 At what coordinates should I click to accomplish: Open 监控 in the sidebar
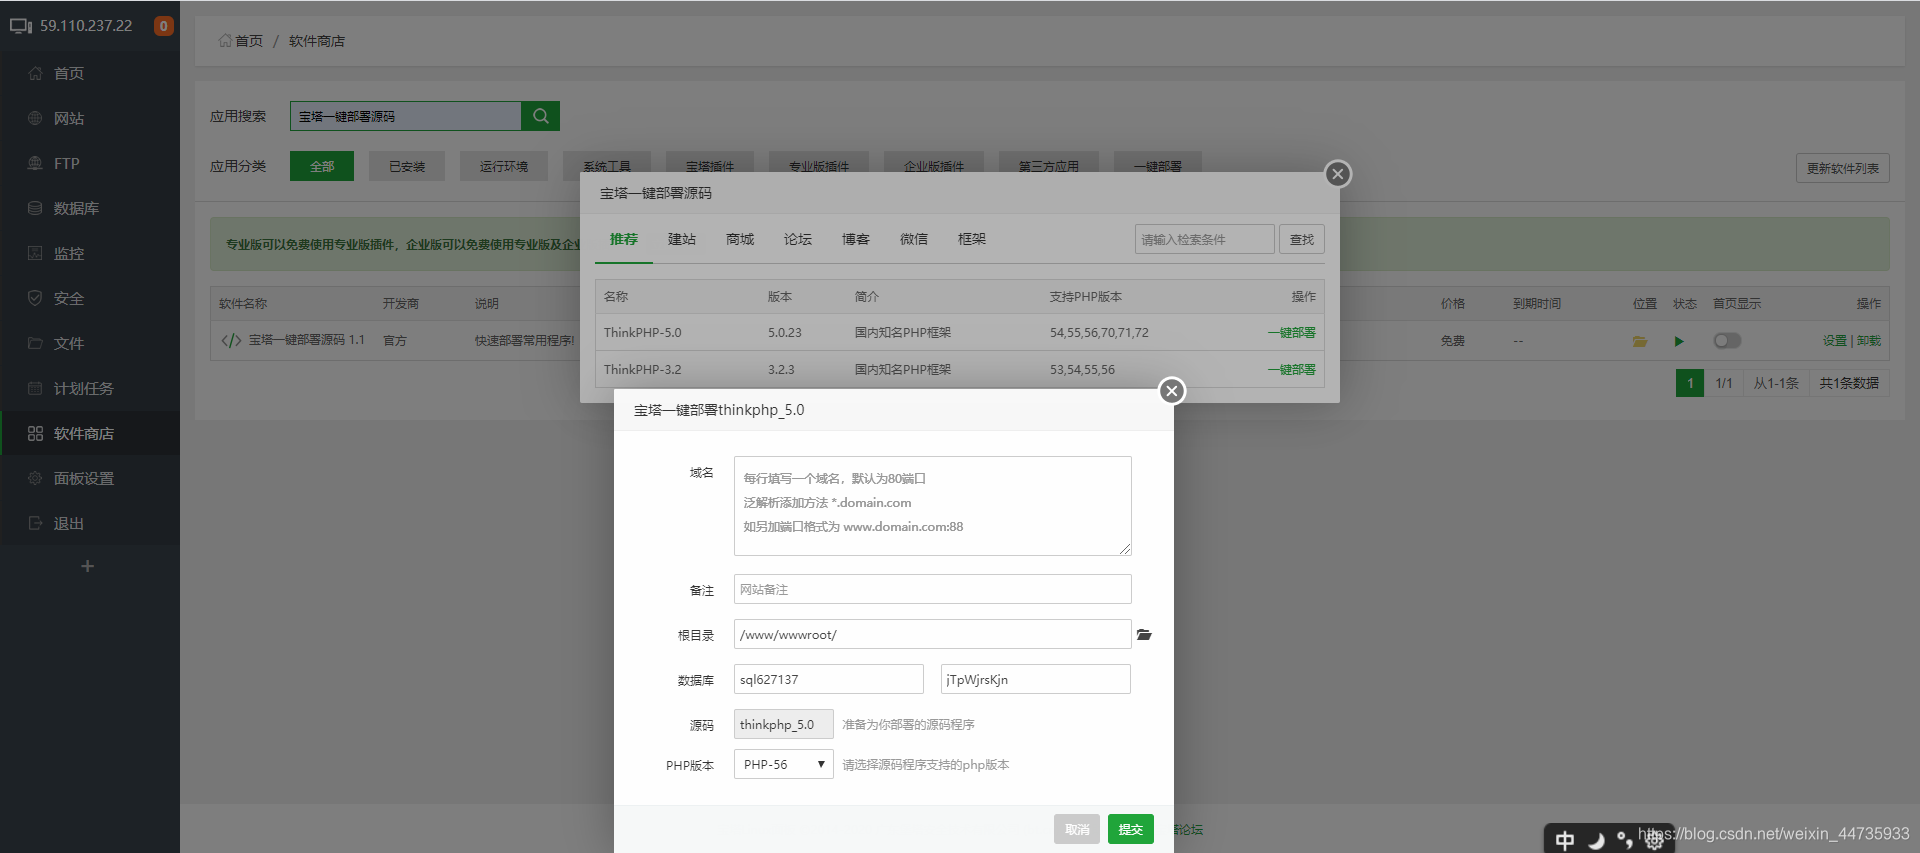[x=69, y=253]
